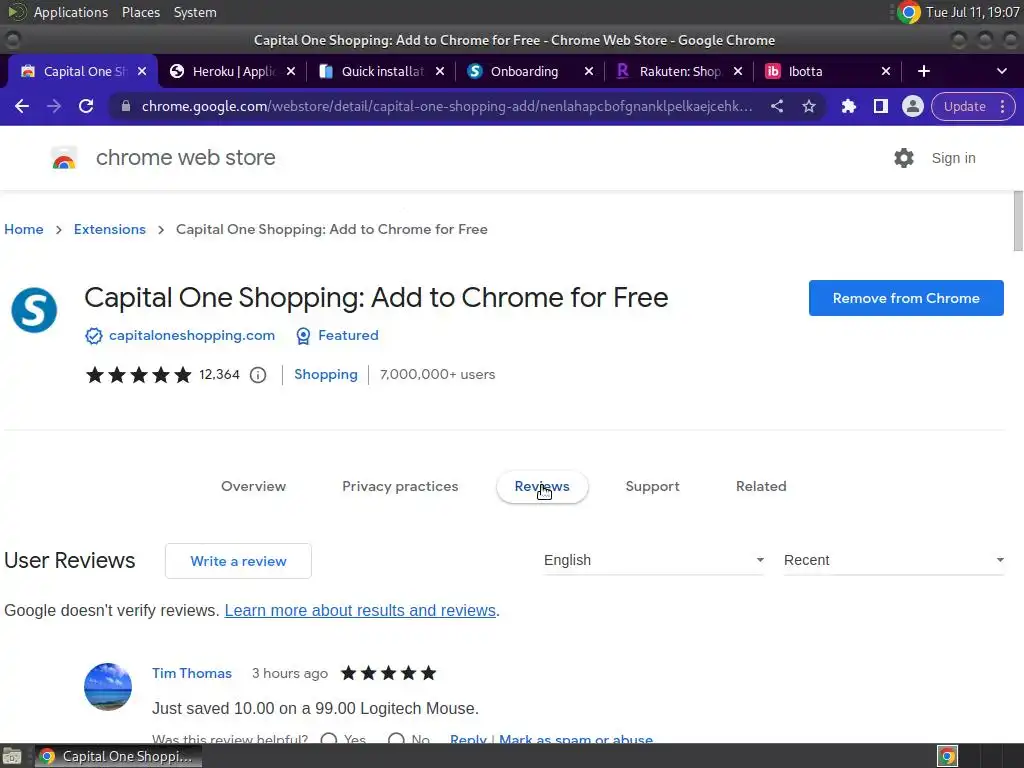Open the Overview tab
Viewport: 1024px width, 768px height.
coord(253,487)
